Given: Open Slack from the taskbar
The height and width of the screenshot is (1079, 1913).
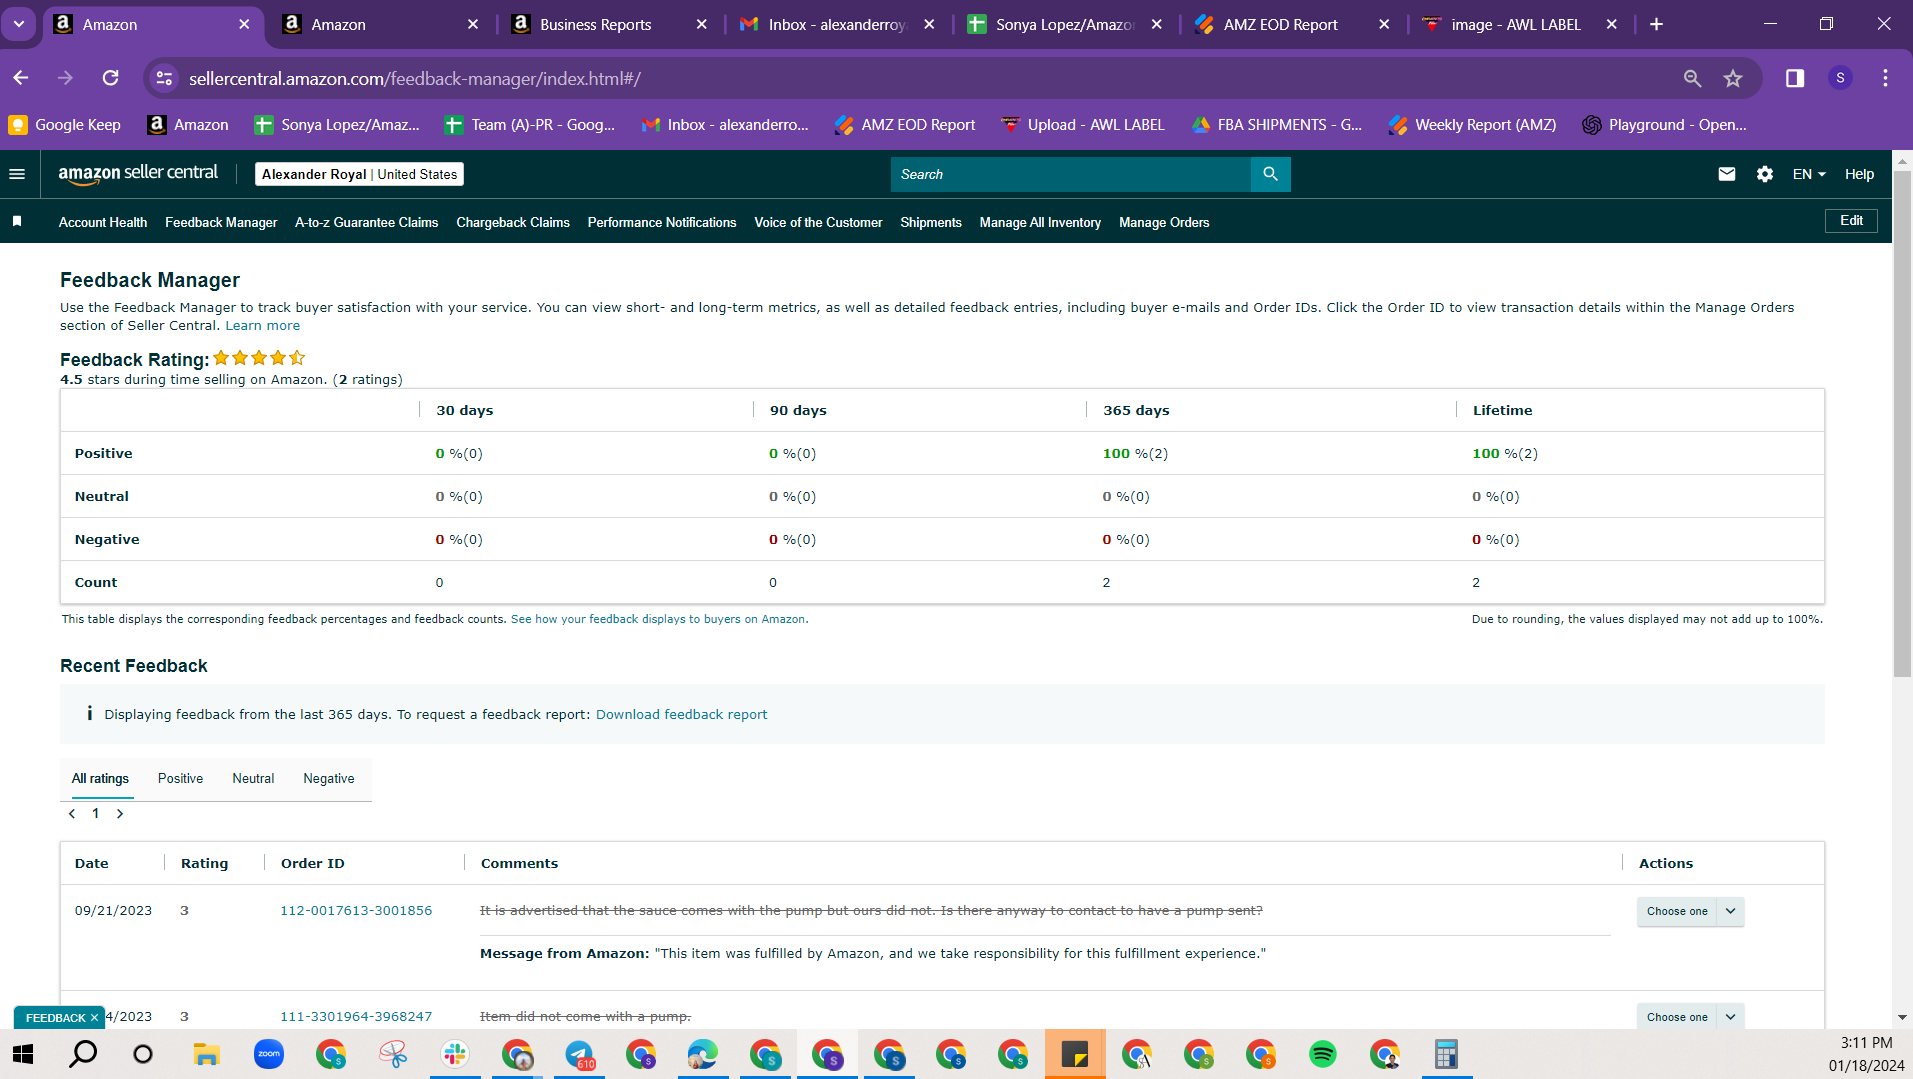Looking at the screenshot, I should [455, 1054].
